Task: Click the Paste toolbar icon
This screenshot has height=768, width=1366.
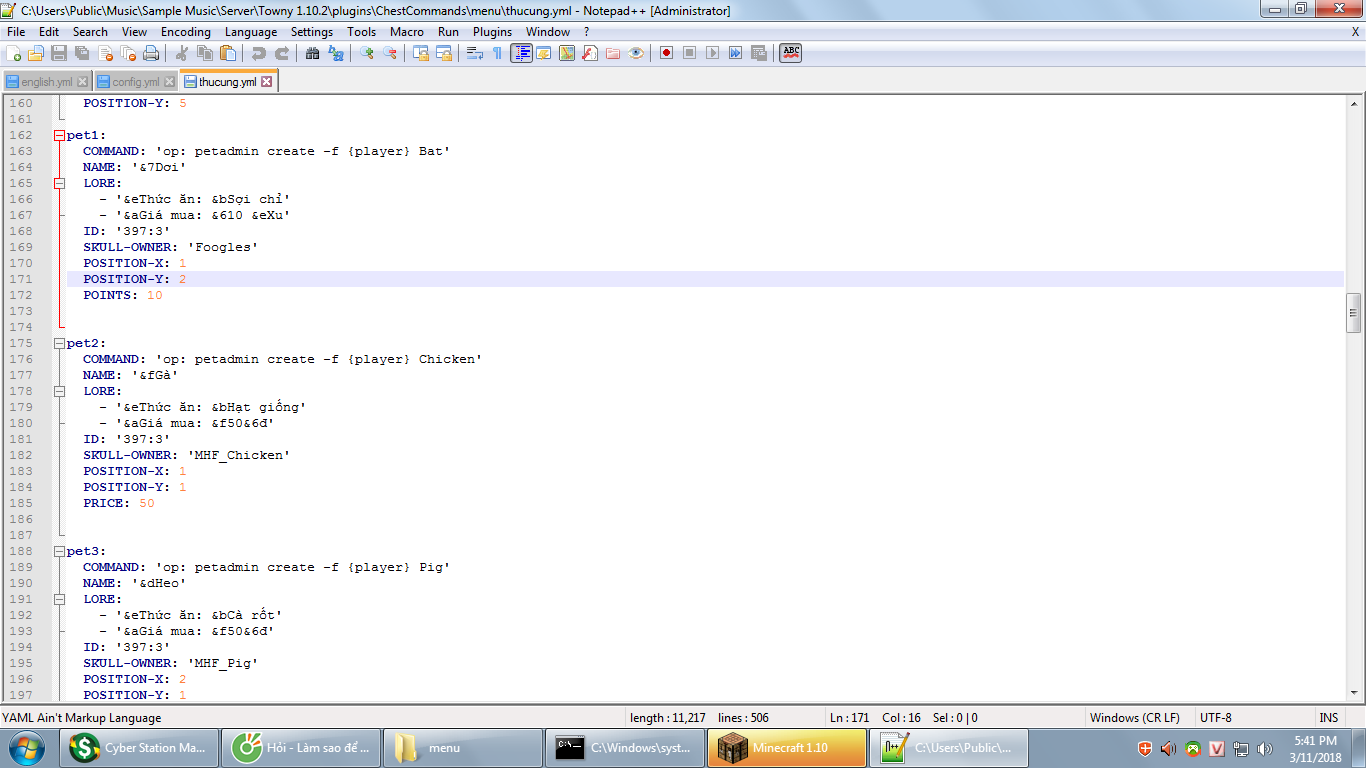Action: [x=228, y=53]
